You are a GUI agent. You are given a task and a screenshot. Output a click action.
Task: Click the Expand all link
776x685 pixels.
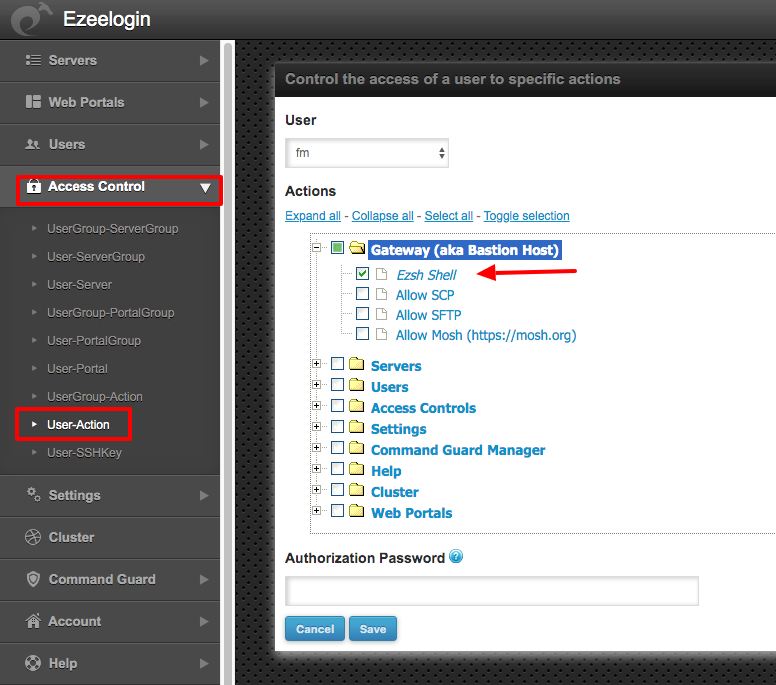pyautogui.click(x=313, y=216)
